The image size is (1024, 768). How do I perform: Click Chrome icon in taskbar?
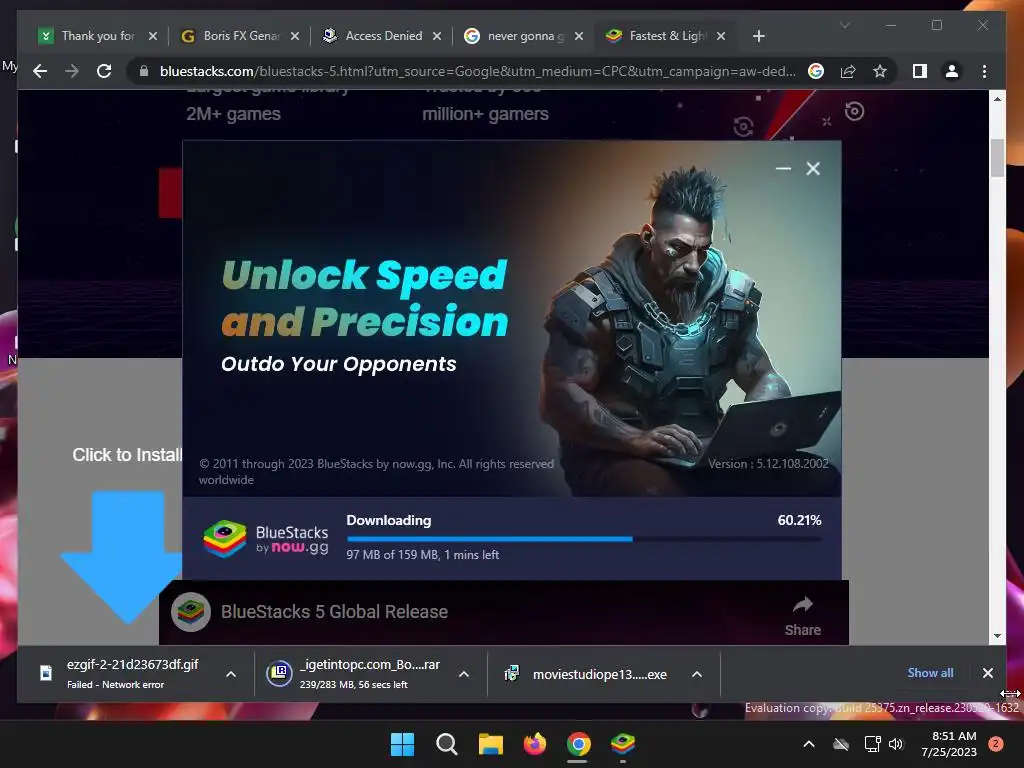(579, 744)
